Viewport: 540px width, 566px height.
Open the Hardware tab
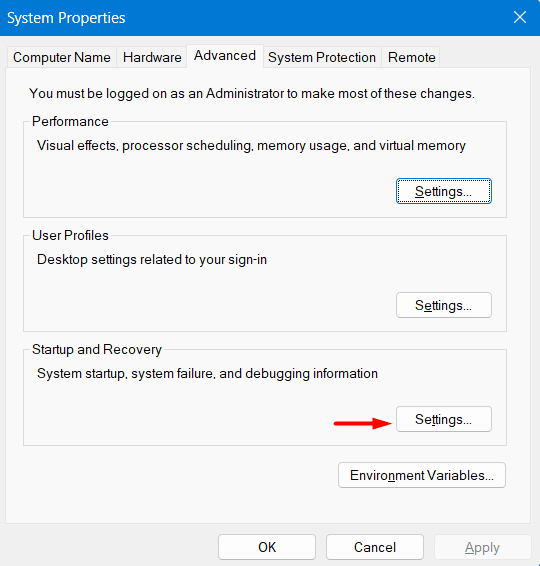click(152, 57)
